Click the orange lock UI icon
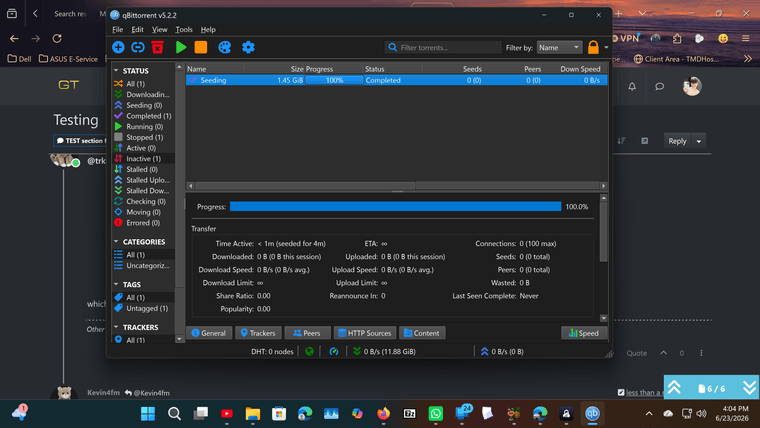Viewport: 760px width, 428px height. 593,47
